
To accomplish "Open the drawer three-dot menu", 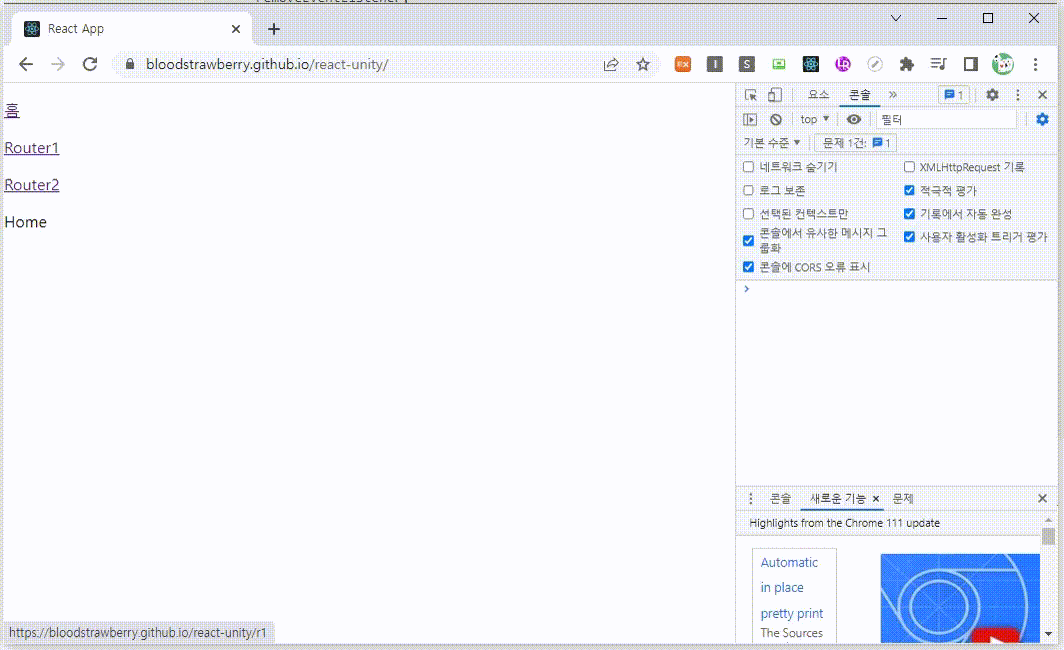I will 750,499.
